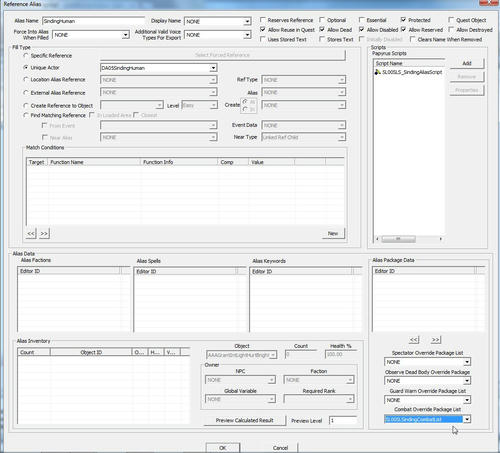Image resolution: width=500 pixels, height=453 pixels.
Task: Click the >> button under Alias Package Data
Action: click(x=436, y=339)
